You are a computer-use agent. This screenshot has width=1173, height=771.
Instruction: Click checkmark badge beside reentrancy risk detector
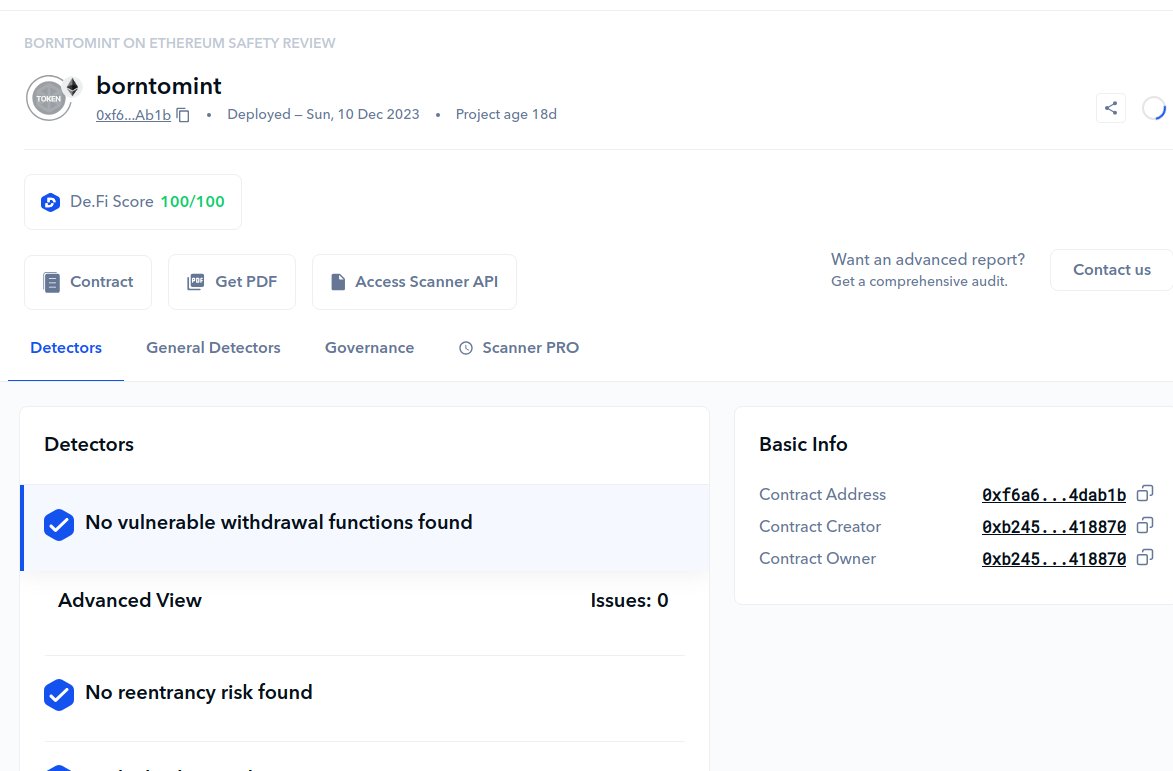click(x=59, y=695)
